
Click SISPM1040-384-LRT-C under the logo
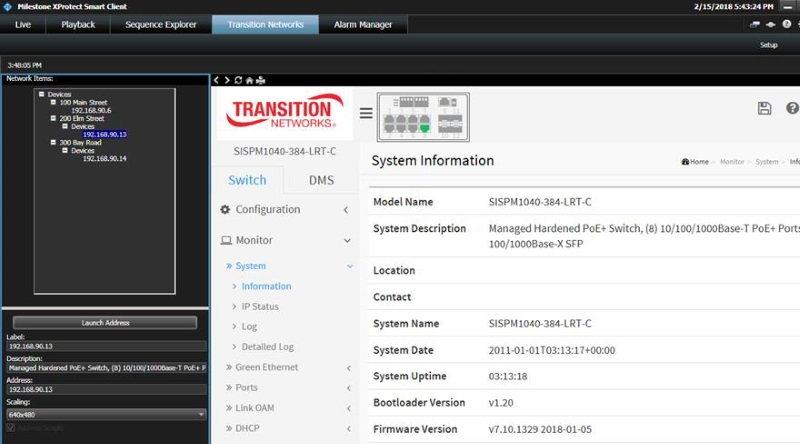point(285,151)
